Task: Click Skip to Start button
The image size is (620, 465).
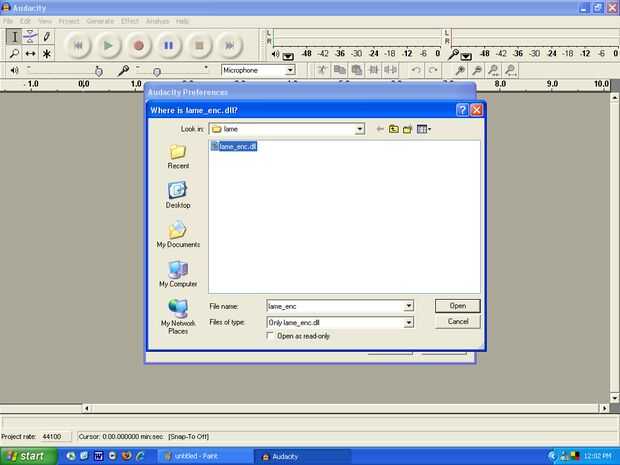Action: click(x=78, y=45)
